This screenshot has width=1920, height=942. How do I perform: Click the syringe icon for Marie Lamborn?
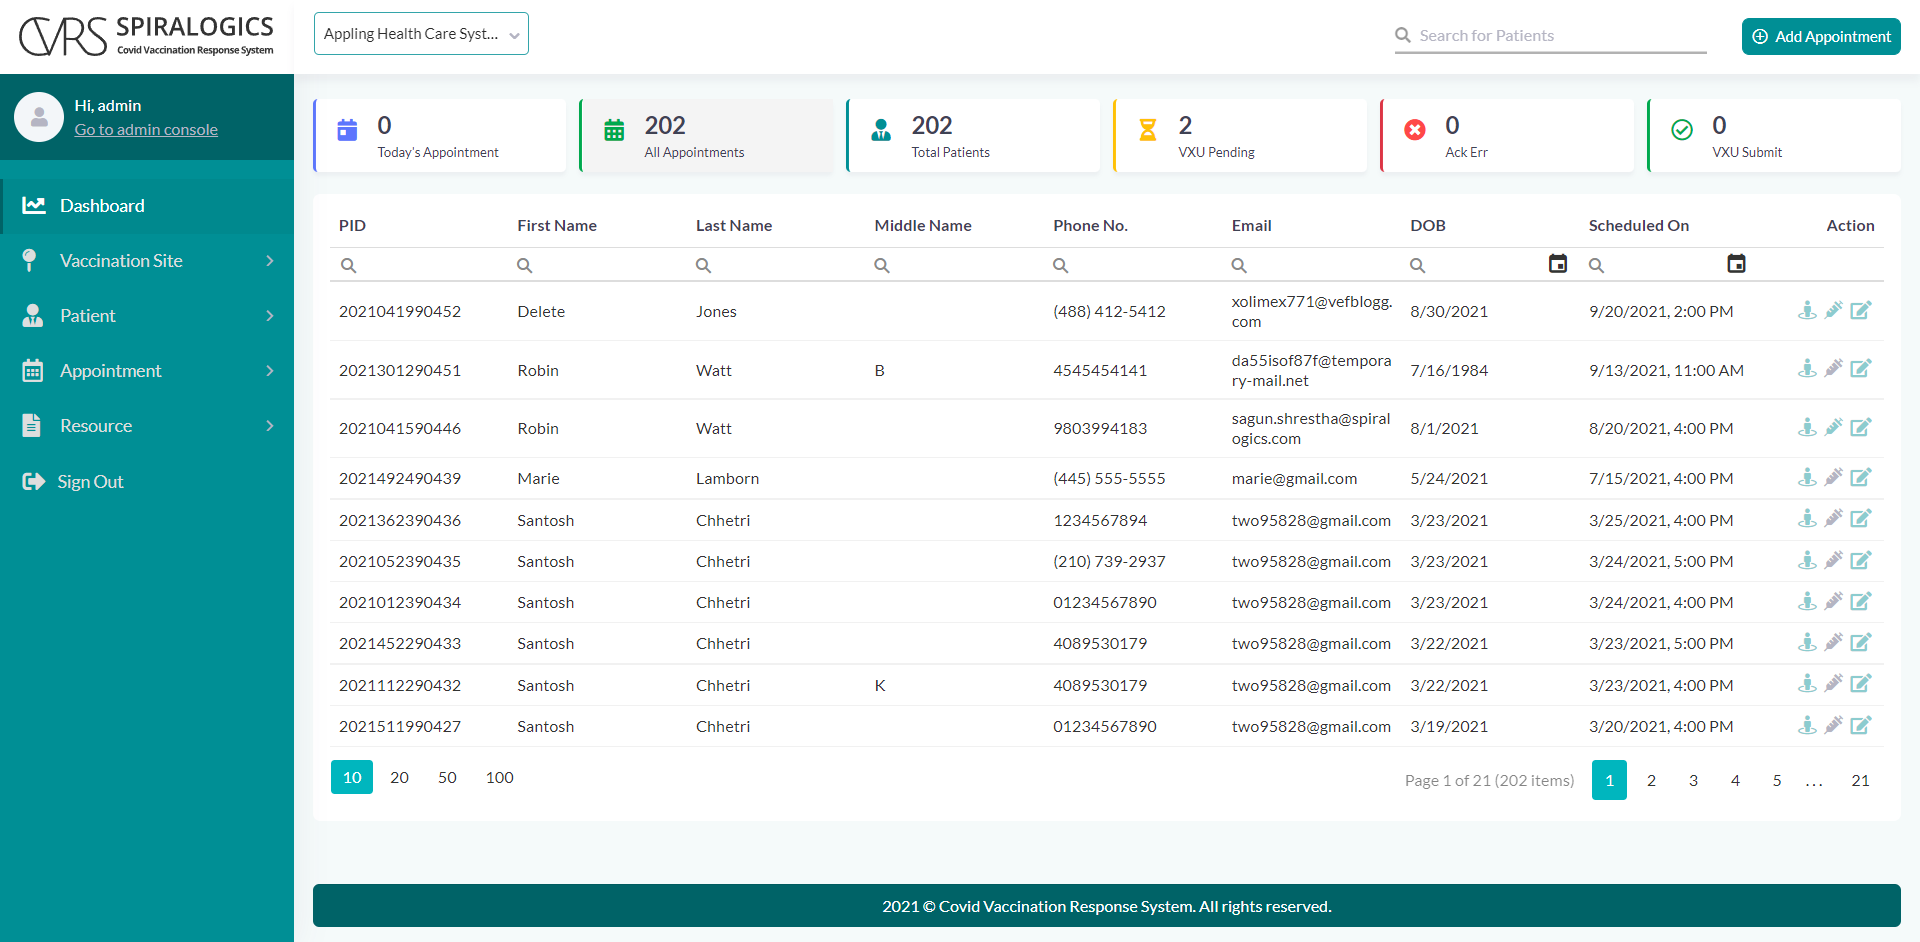click(1833, 477)
